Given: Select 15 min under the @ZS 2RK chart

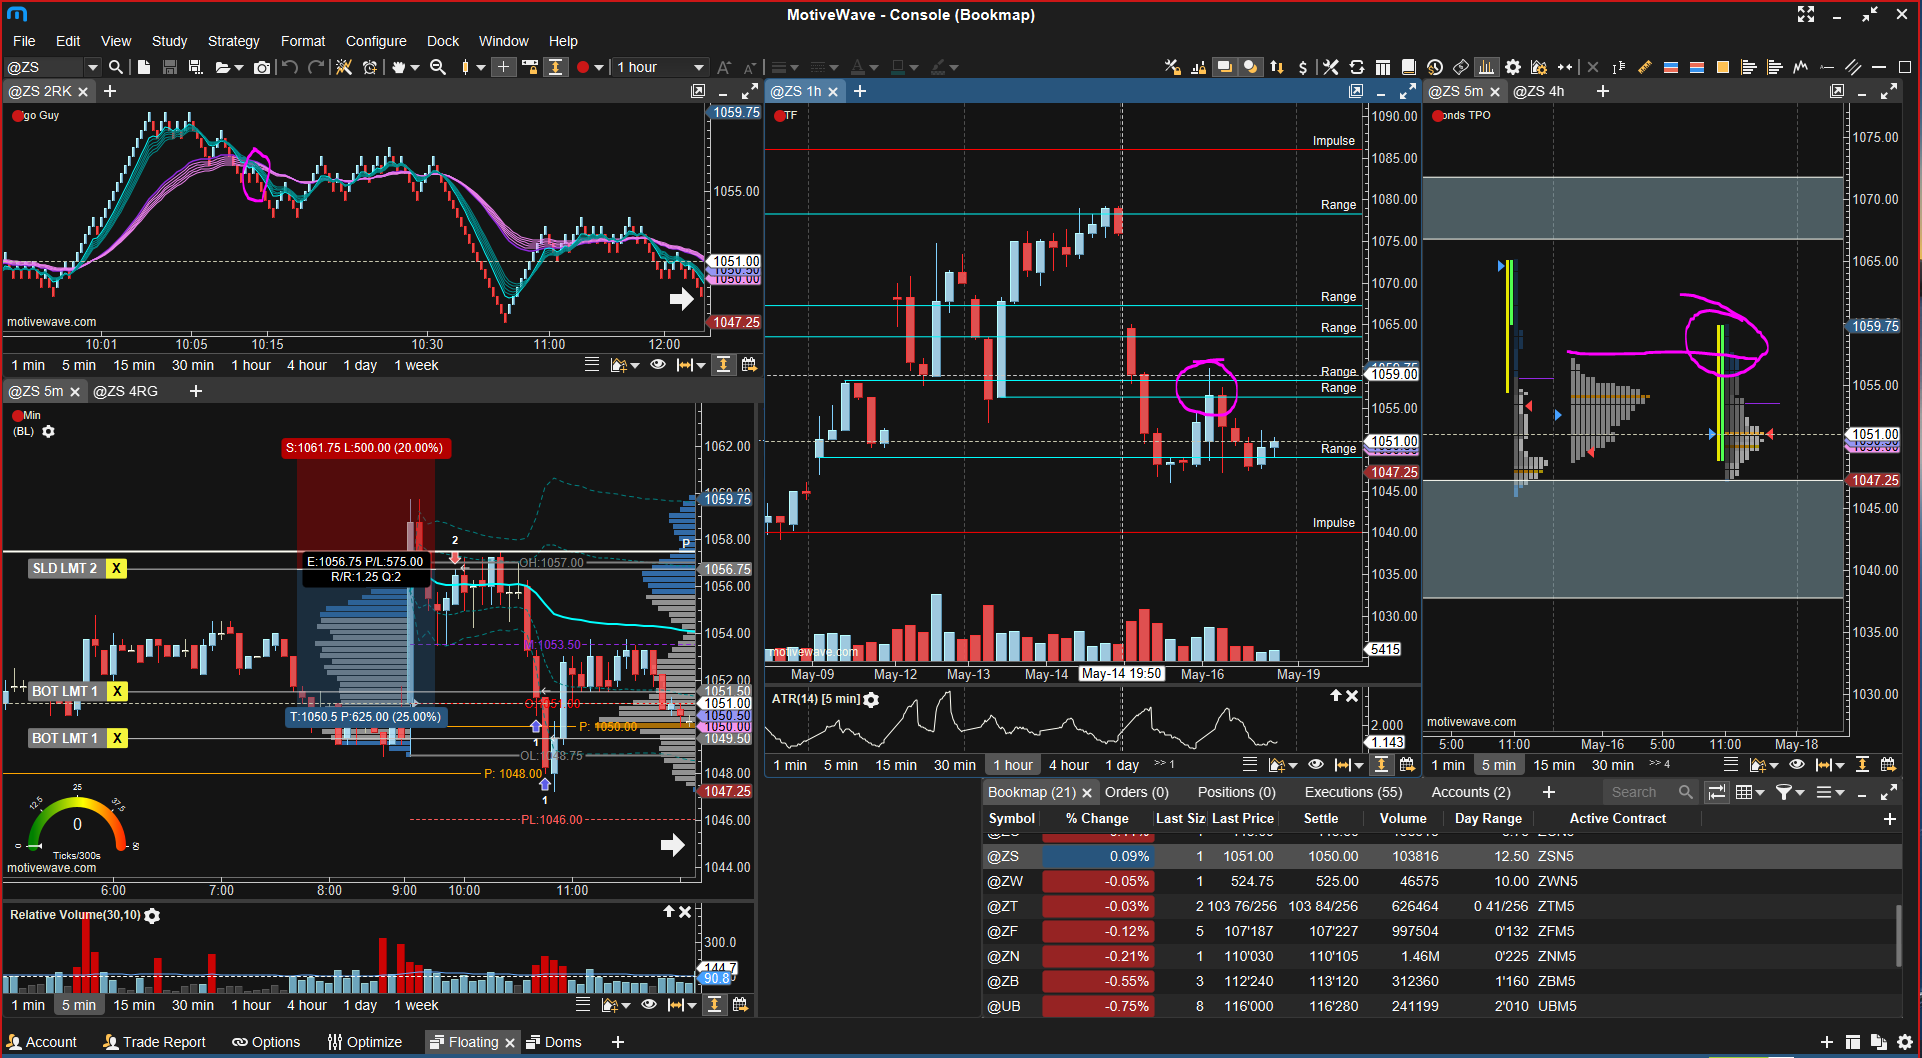Looking at the screenshot, I should [134, 365].
